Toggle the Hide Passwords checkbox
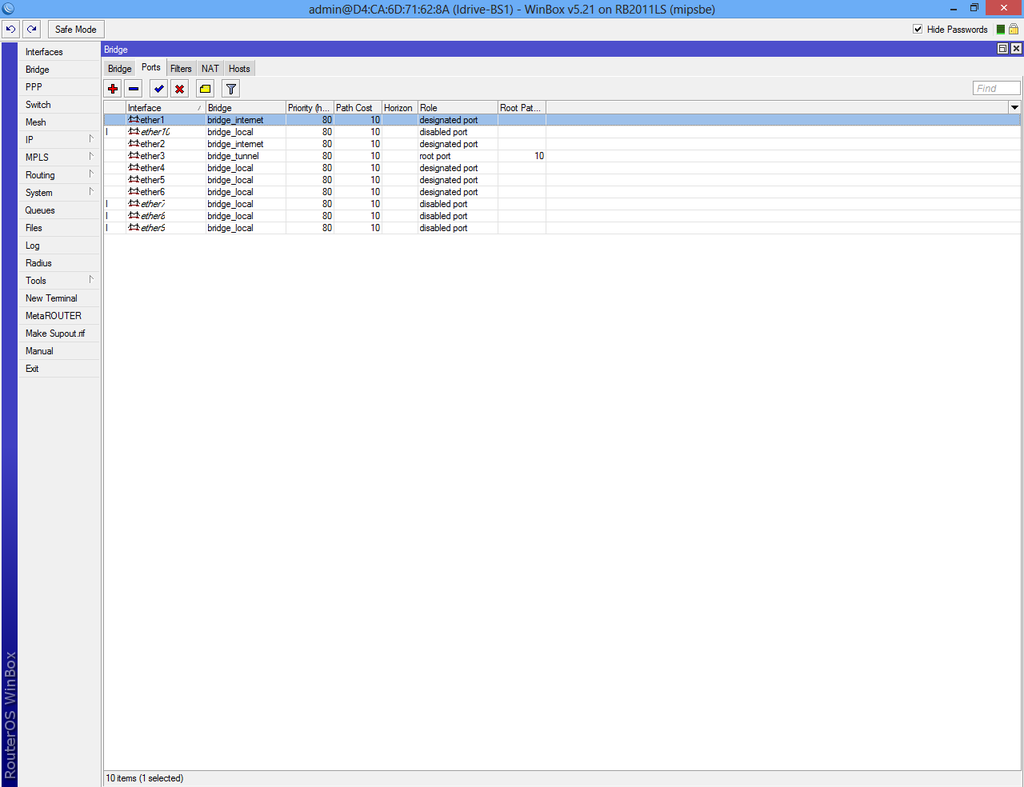Viewport: 1024px width, 787px height. point(918,29)
